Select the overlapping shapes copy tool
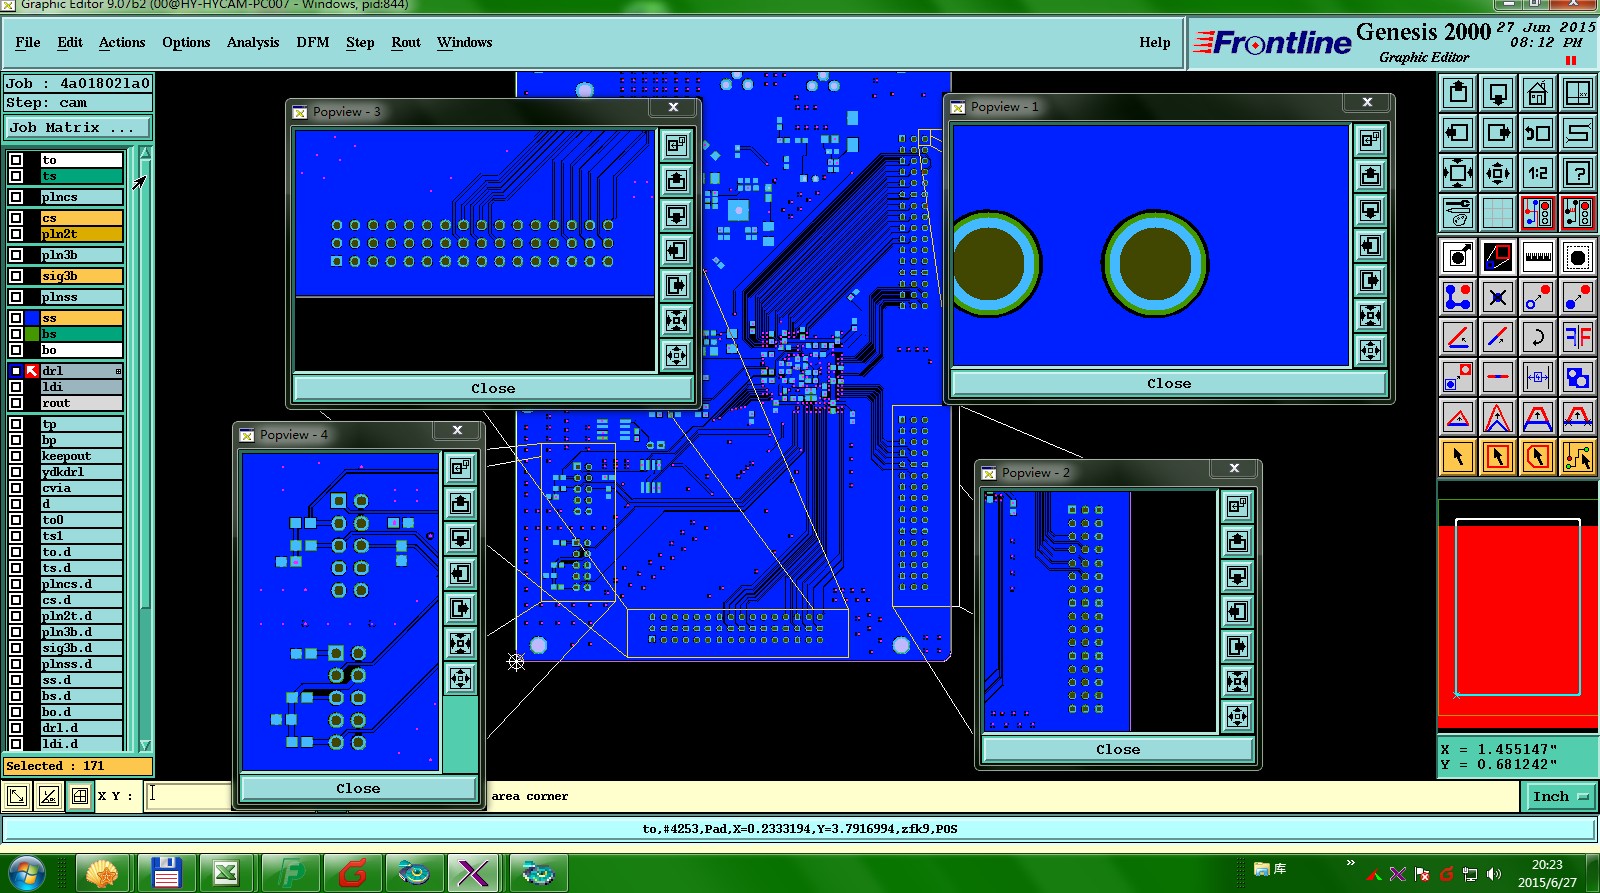Viewport: 1600px width, 893px height. 1578,377
